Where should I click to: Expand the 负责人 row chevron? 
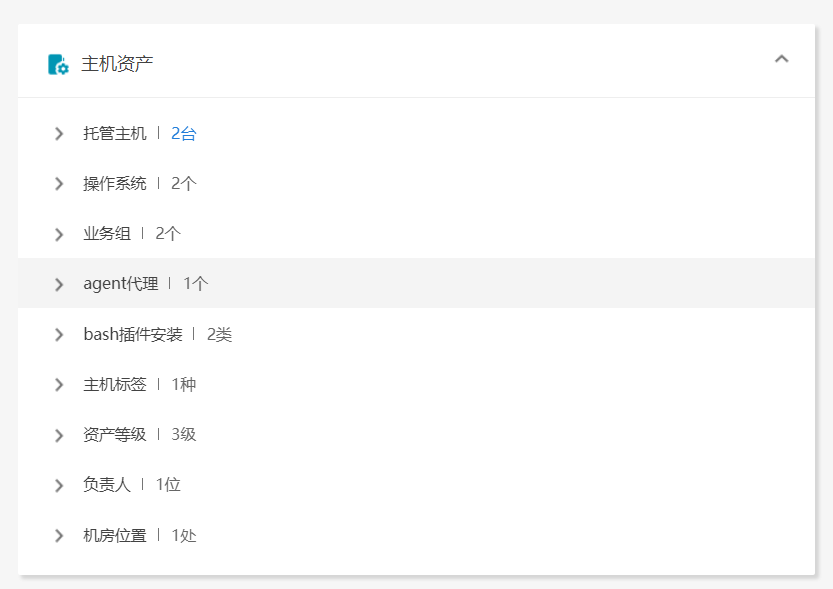[x=59, y=485]
